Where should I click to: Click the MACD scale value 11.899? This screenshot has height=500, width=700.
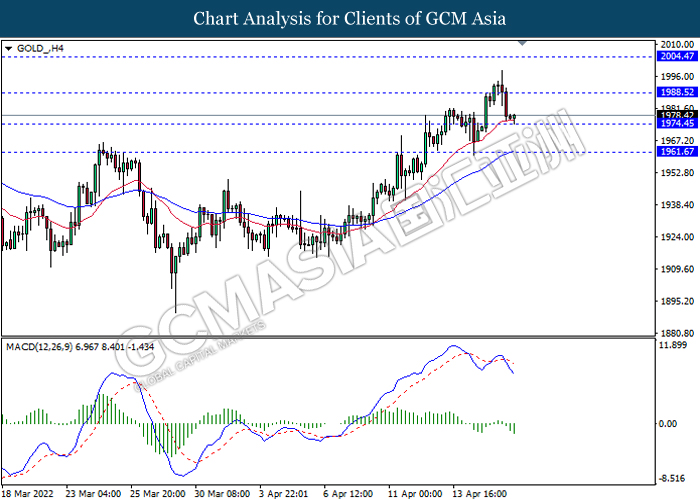point(674,345)
